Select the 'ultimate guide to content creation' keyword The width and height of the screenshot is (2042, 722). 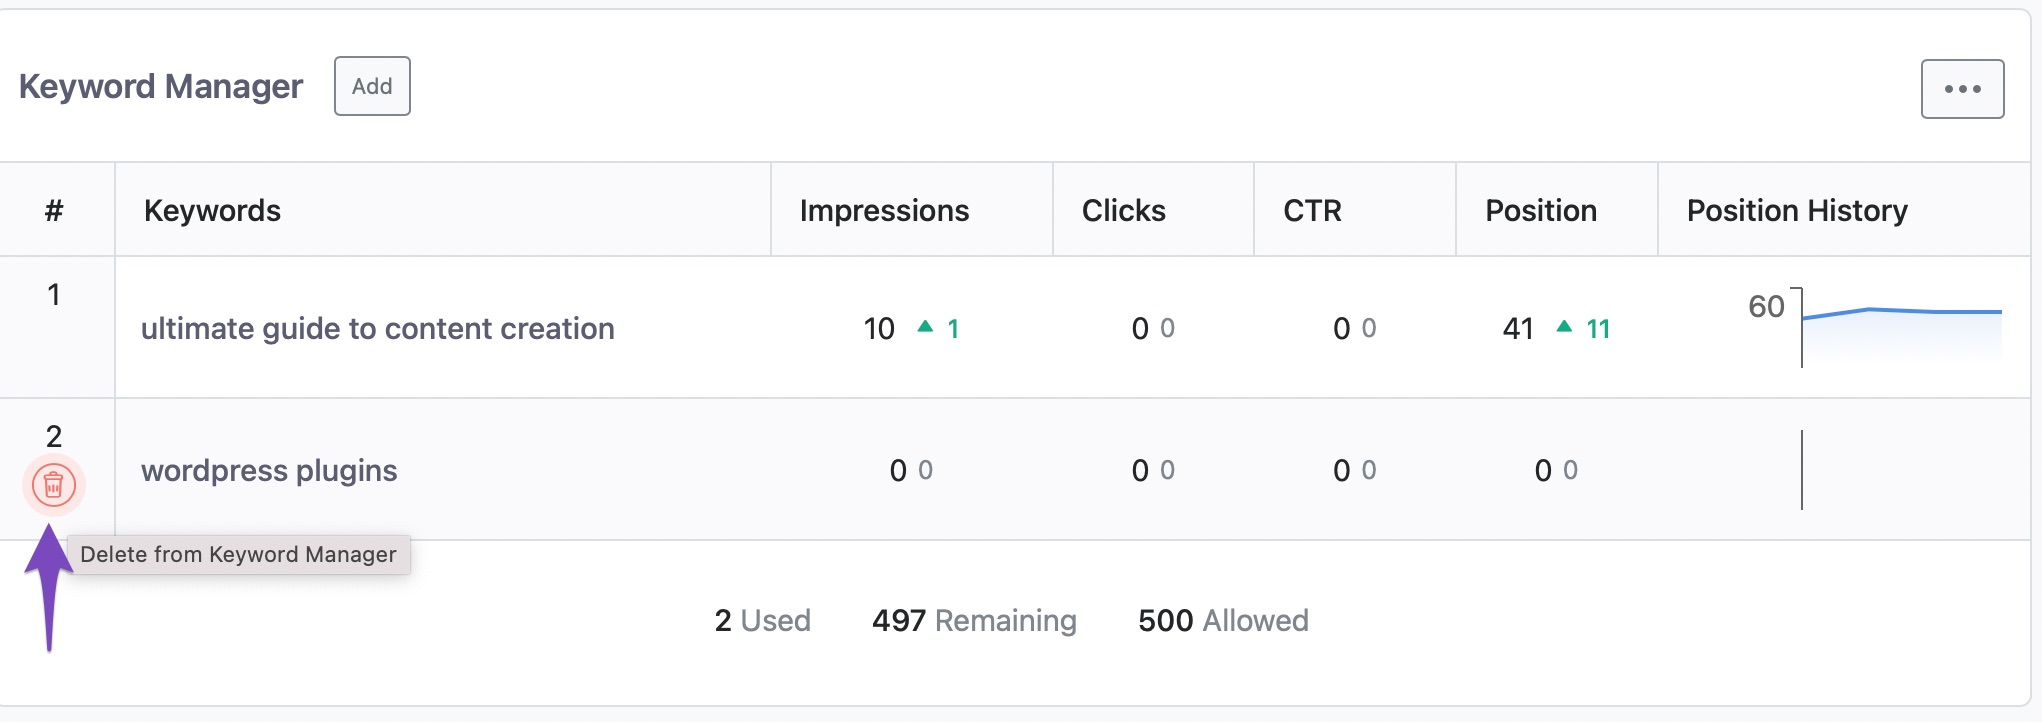tap(377, 329)
